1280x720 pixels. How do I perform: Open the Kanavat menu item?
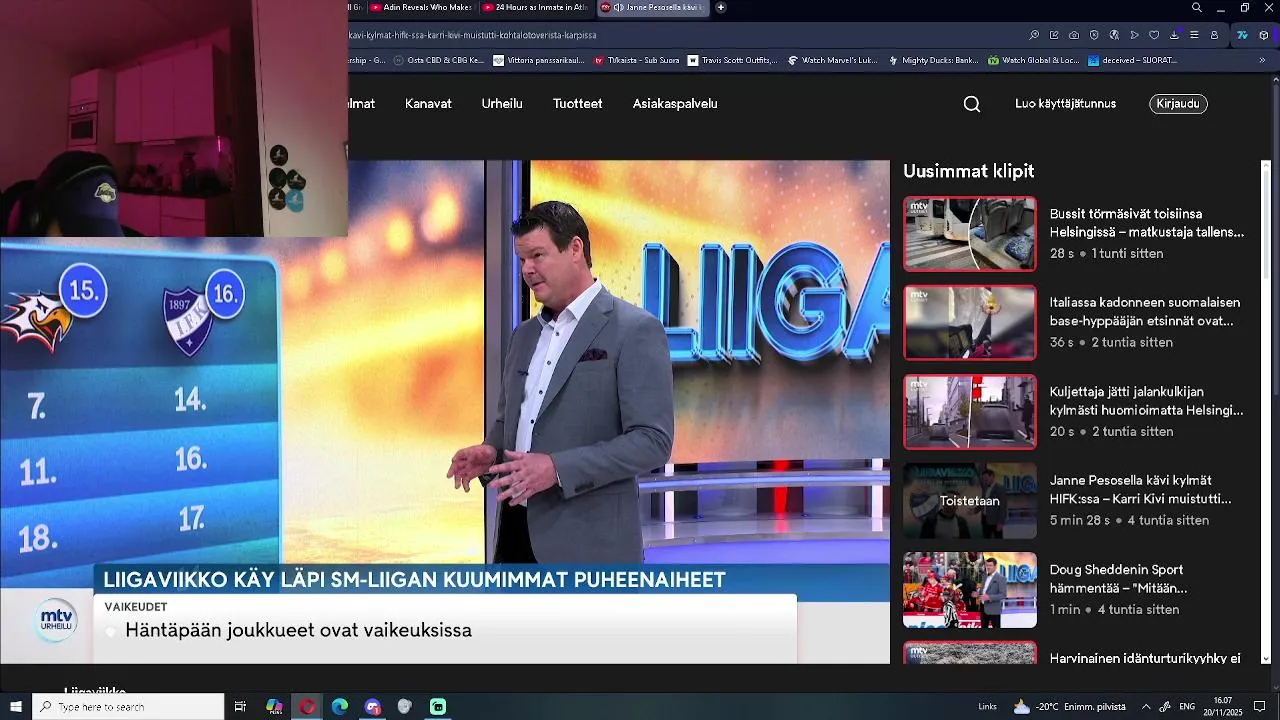coord(428,104)
